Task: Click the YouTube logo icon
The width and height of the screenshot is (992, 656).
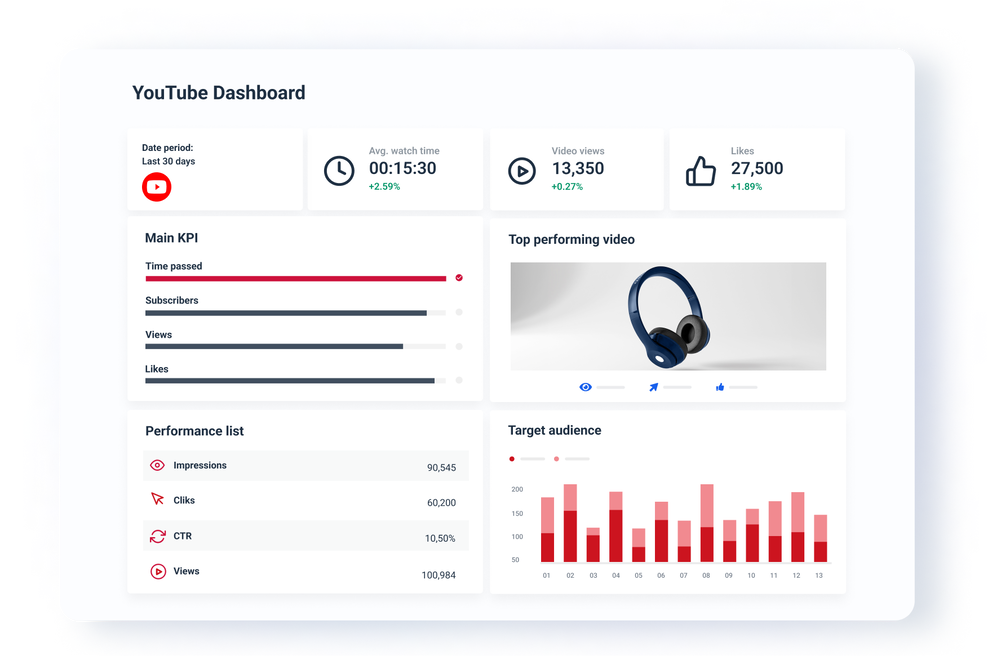Action: [156, 187]
